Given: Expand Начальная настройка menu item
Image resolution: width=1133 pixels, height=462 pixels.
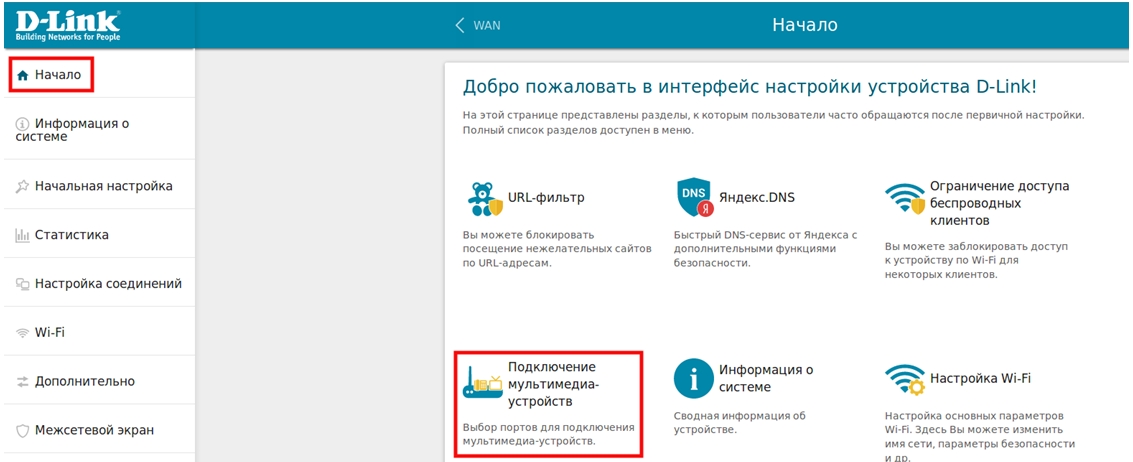Looking at the screenshot, I should tap(103, 186).
